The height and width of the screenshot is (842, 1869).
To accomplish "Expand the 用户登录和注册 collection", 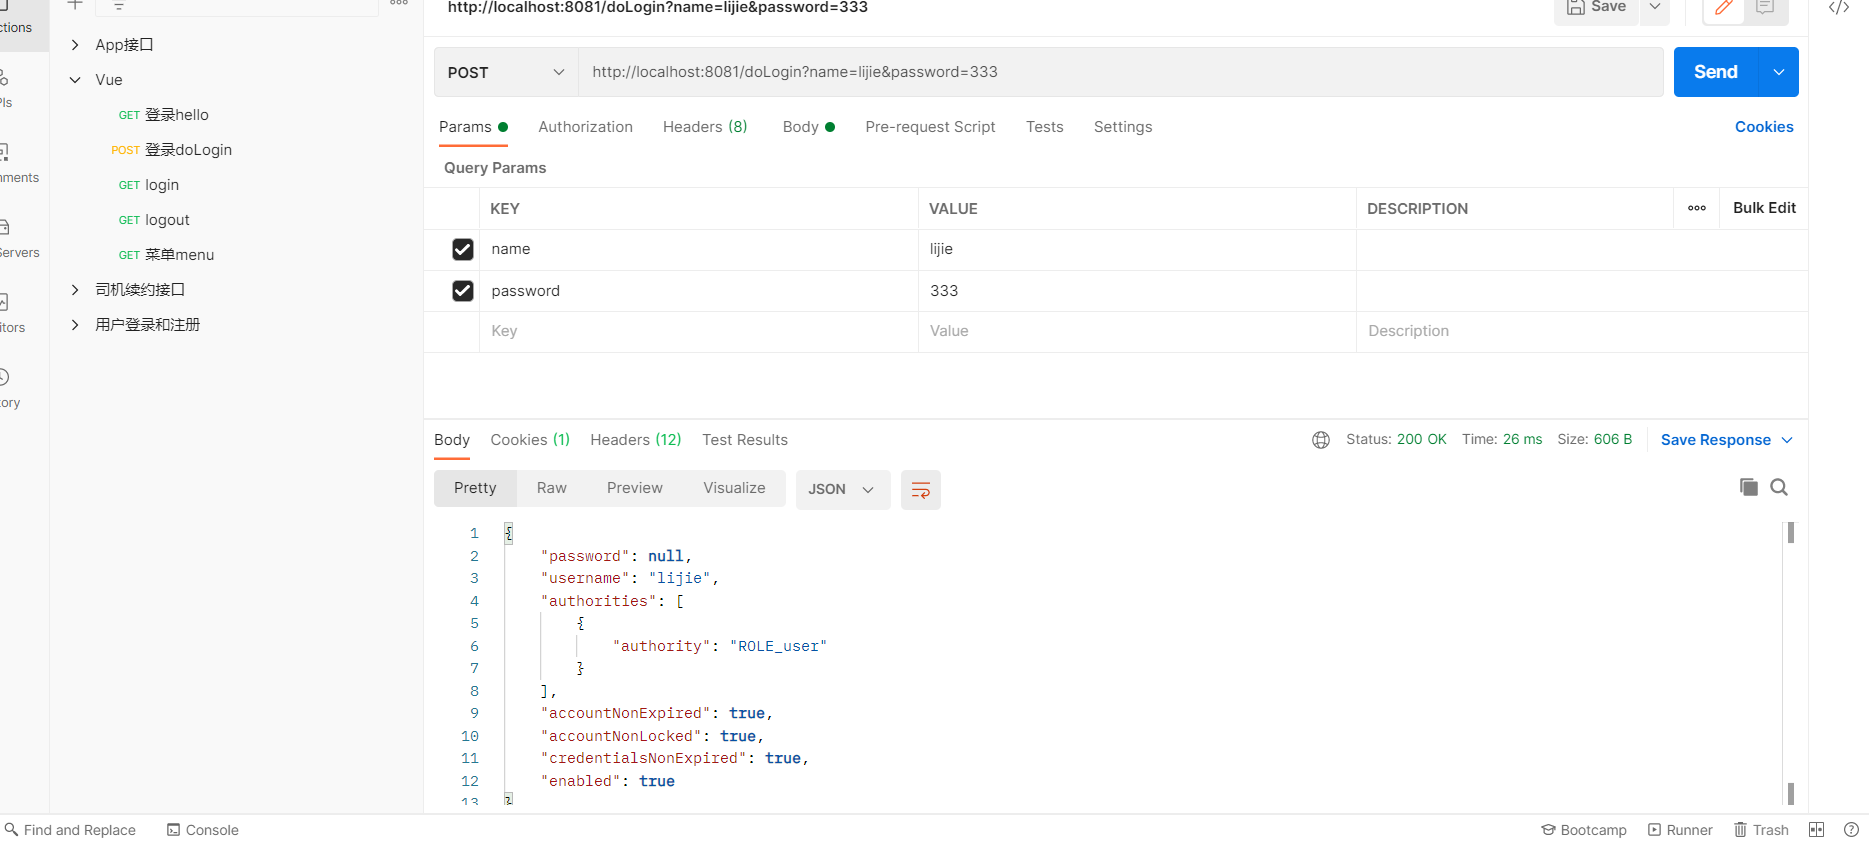I will point(75,325).
